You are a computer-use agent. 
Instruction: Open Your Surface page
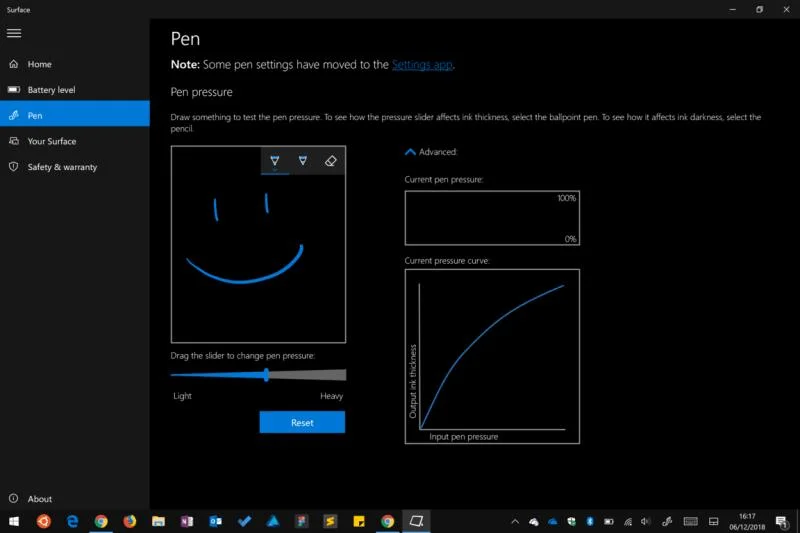75,141
